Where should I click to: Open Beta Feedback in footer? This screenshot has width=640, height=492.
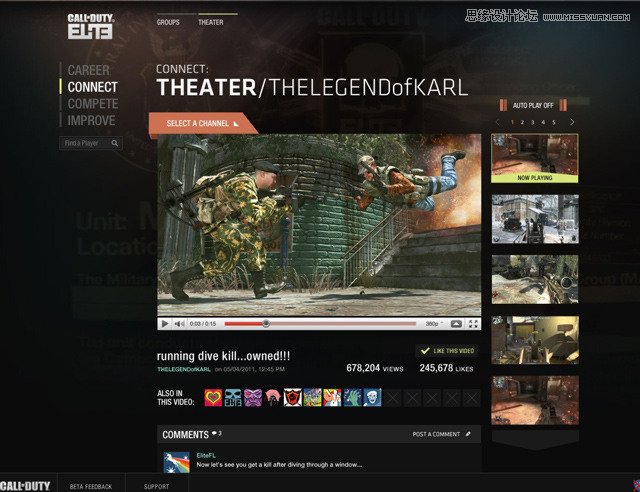[91, 487]
